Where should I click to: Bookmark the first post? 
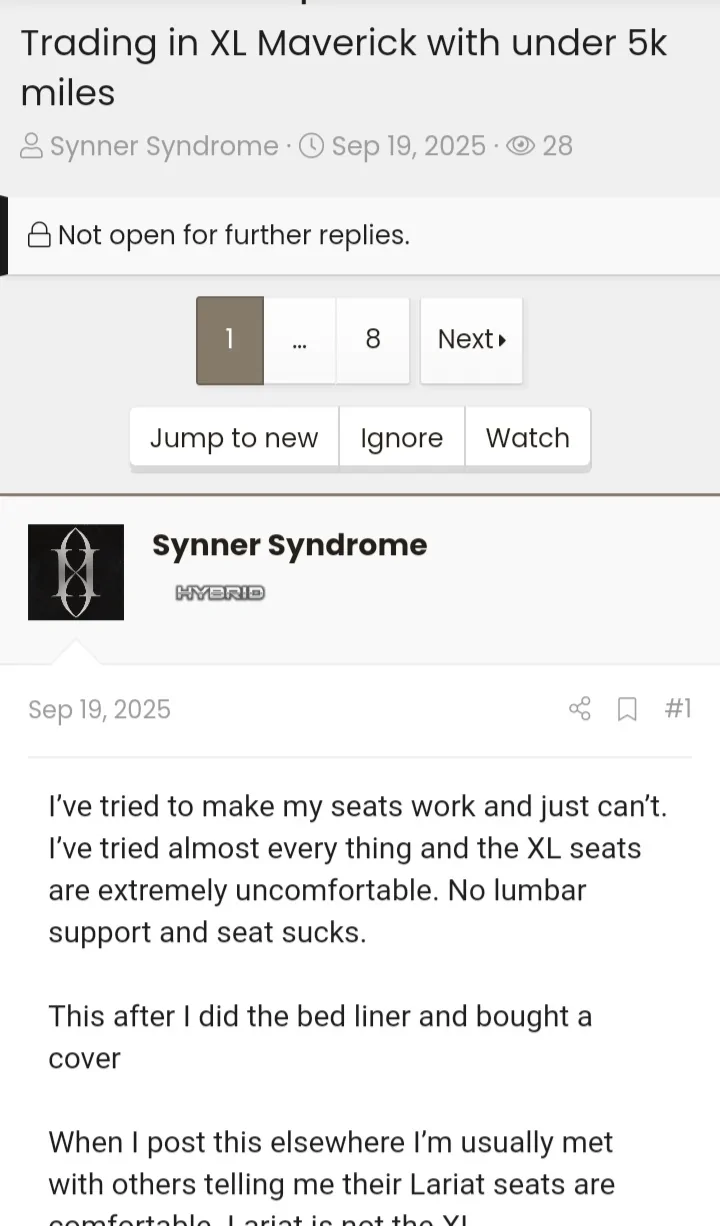[x=627, y=709]
